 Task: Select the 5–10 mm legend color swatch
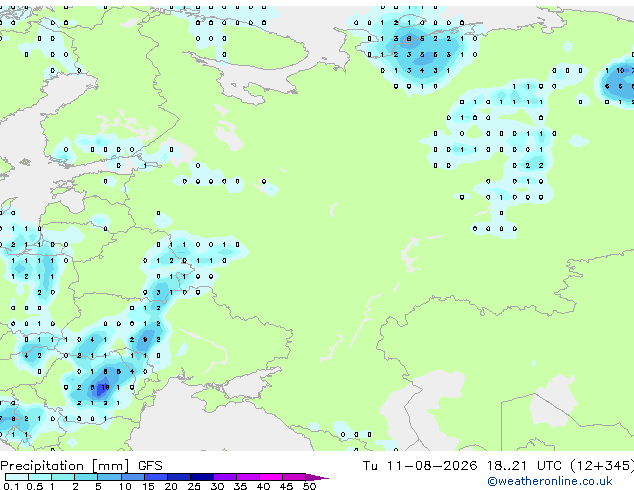(x=109, y=477)
